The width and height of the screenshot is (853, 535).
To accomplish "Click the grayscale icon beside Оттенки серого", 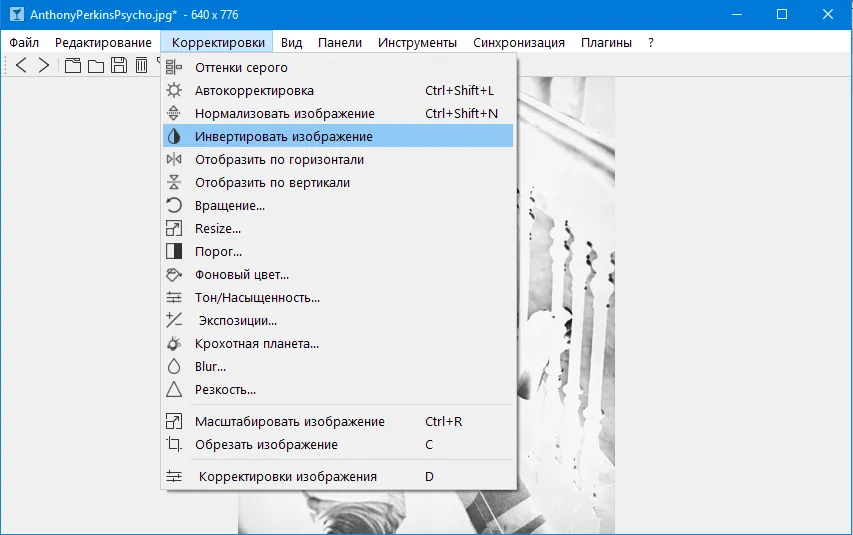I will click(174, 67).
